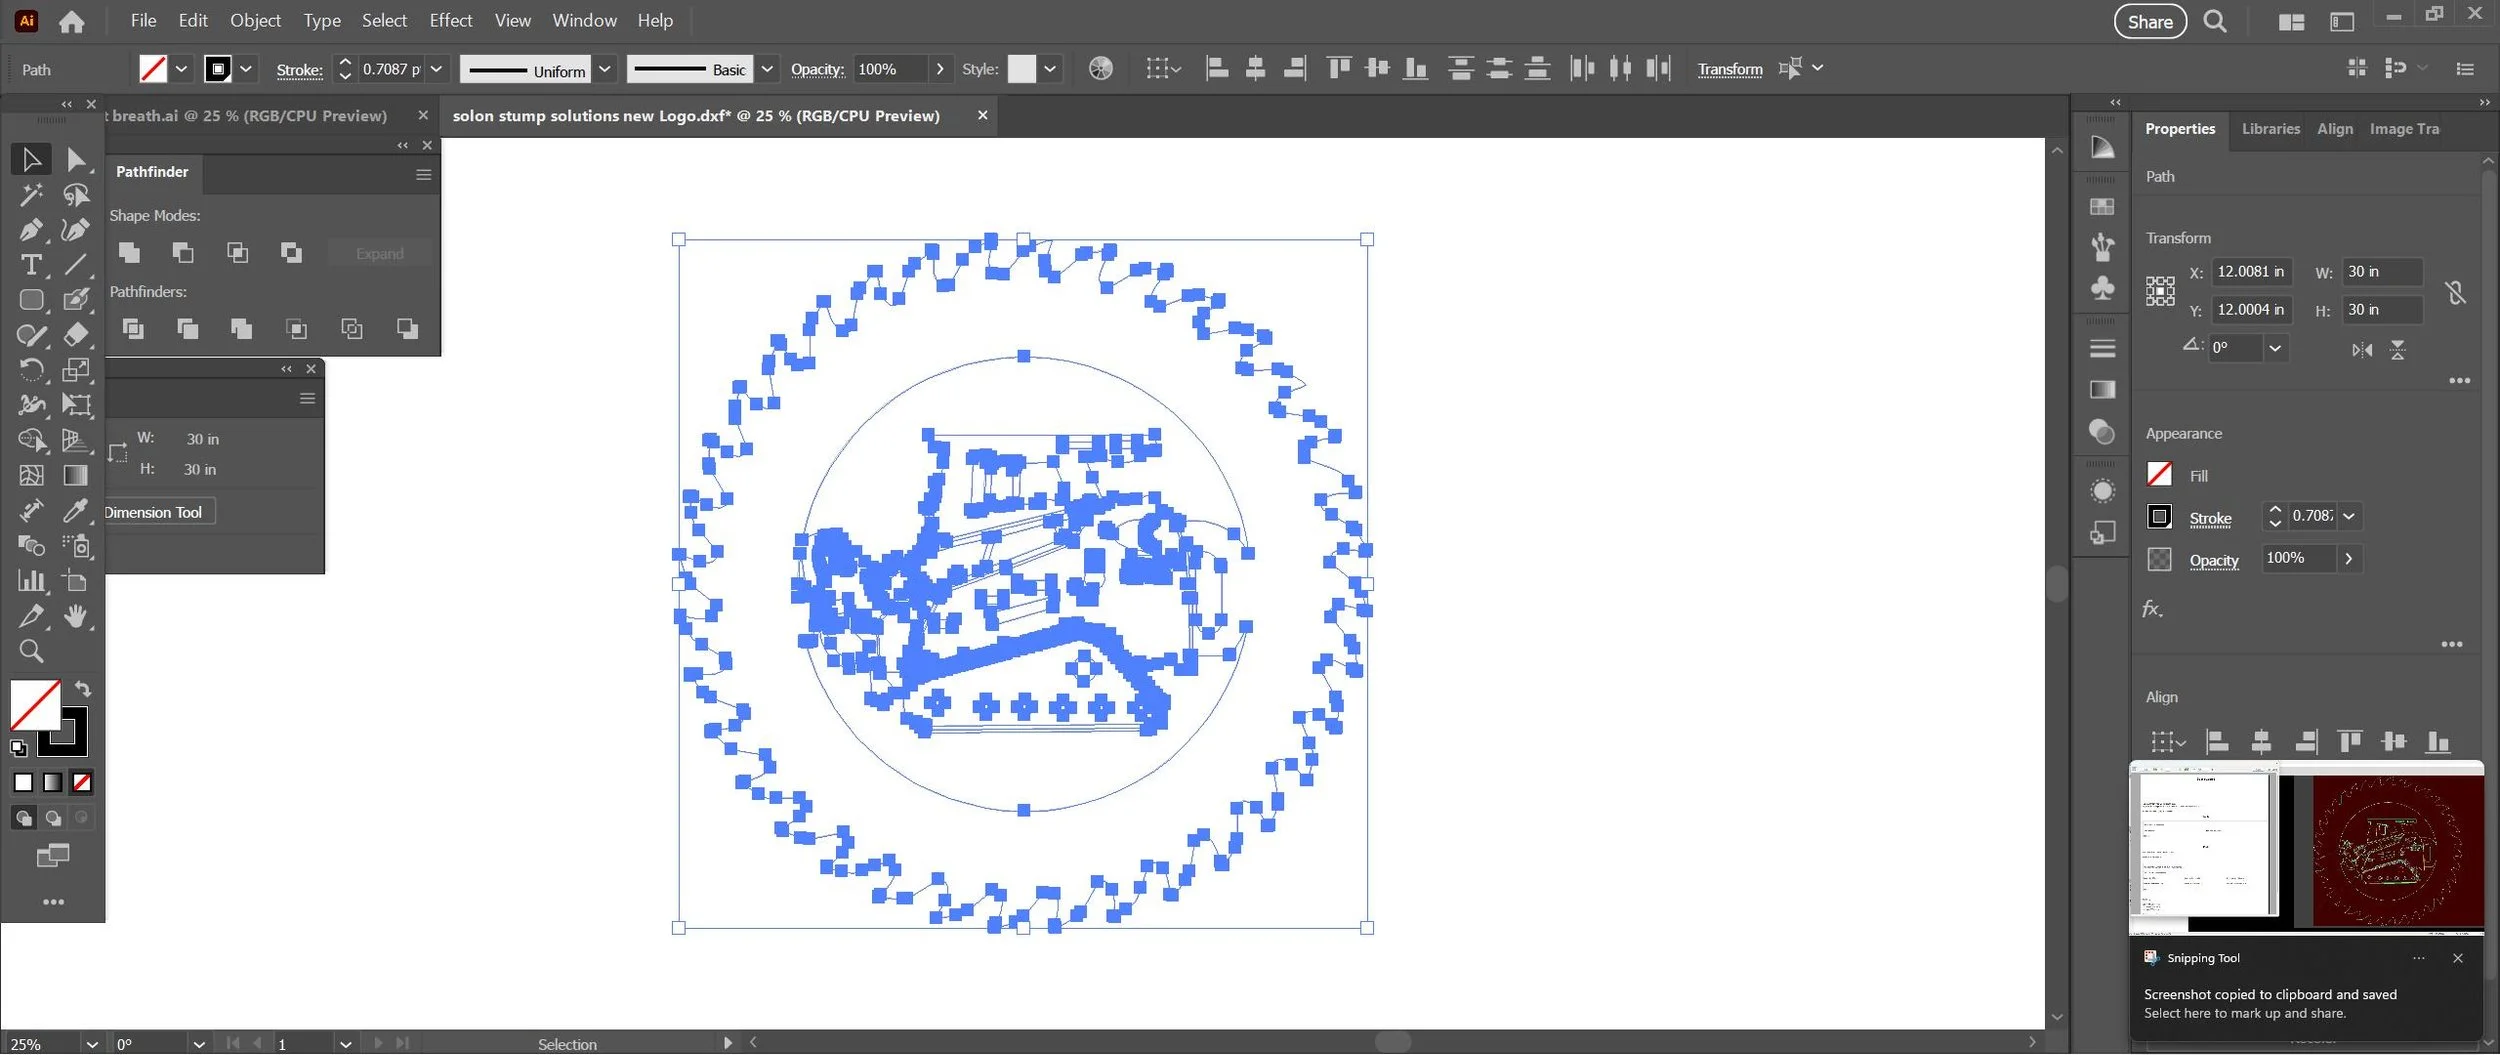Select the Column Graph tool

31,581
